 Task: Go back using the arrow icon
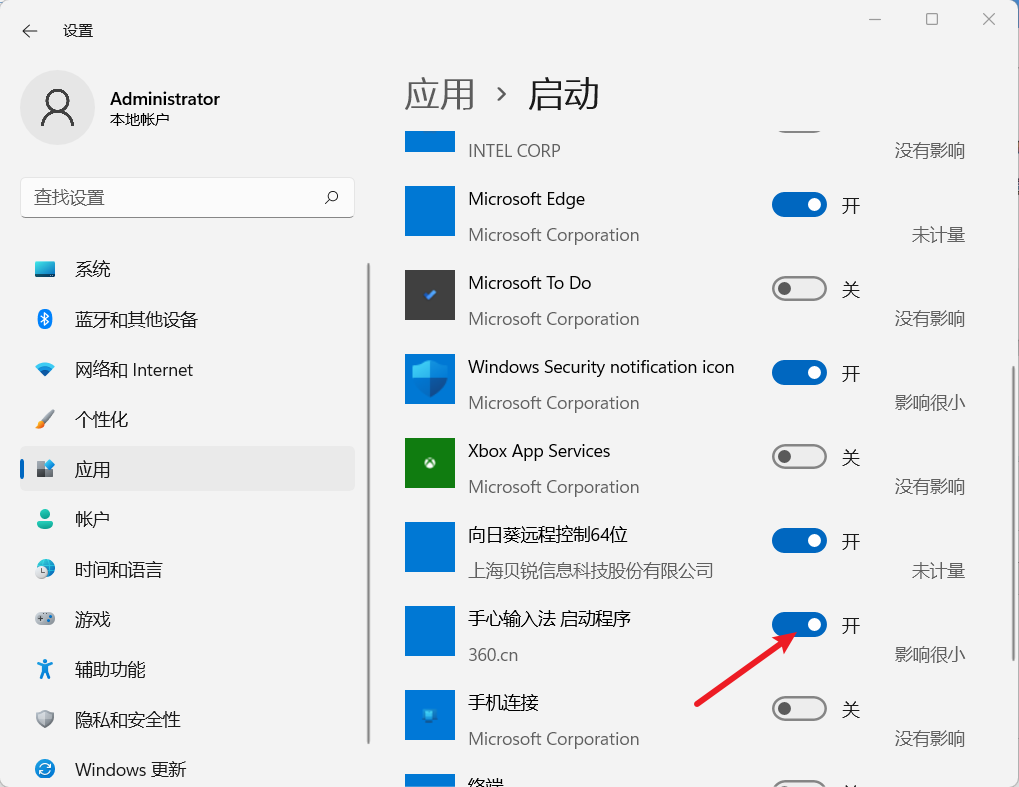pyautogui.click(x=30, y=31)
